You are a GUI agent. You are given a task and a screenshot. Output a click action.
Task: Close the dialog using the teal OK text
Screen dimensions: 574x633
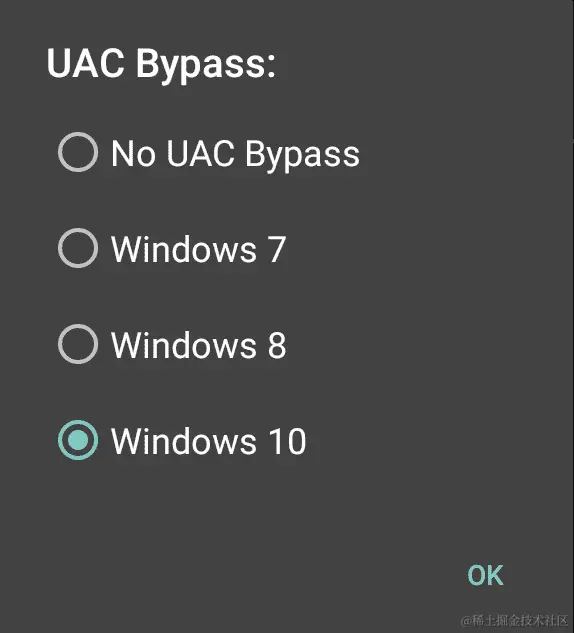click(485, 575)
